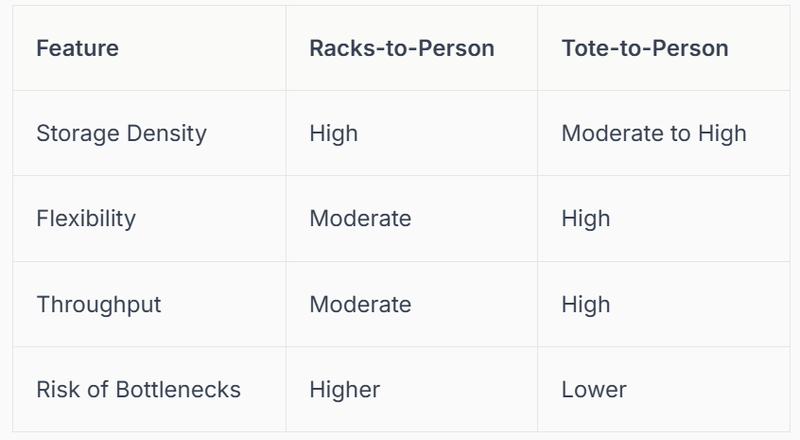Click the Lower bottleneck risk cell

(593, 389)
